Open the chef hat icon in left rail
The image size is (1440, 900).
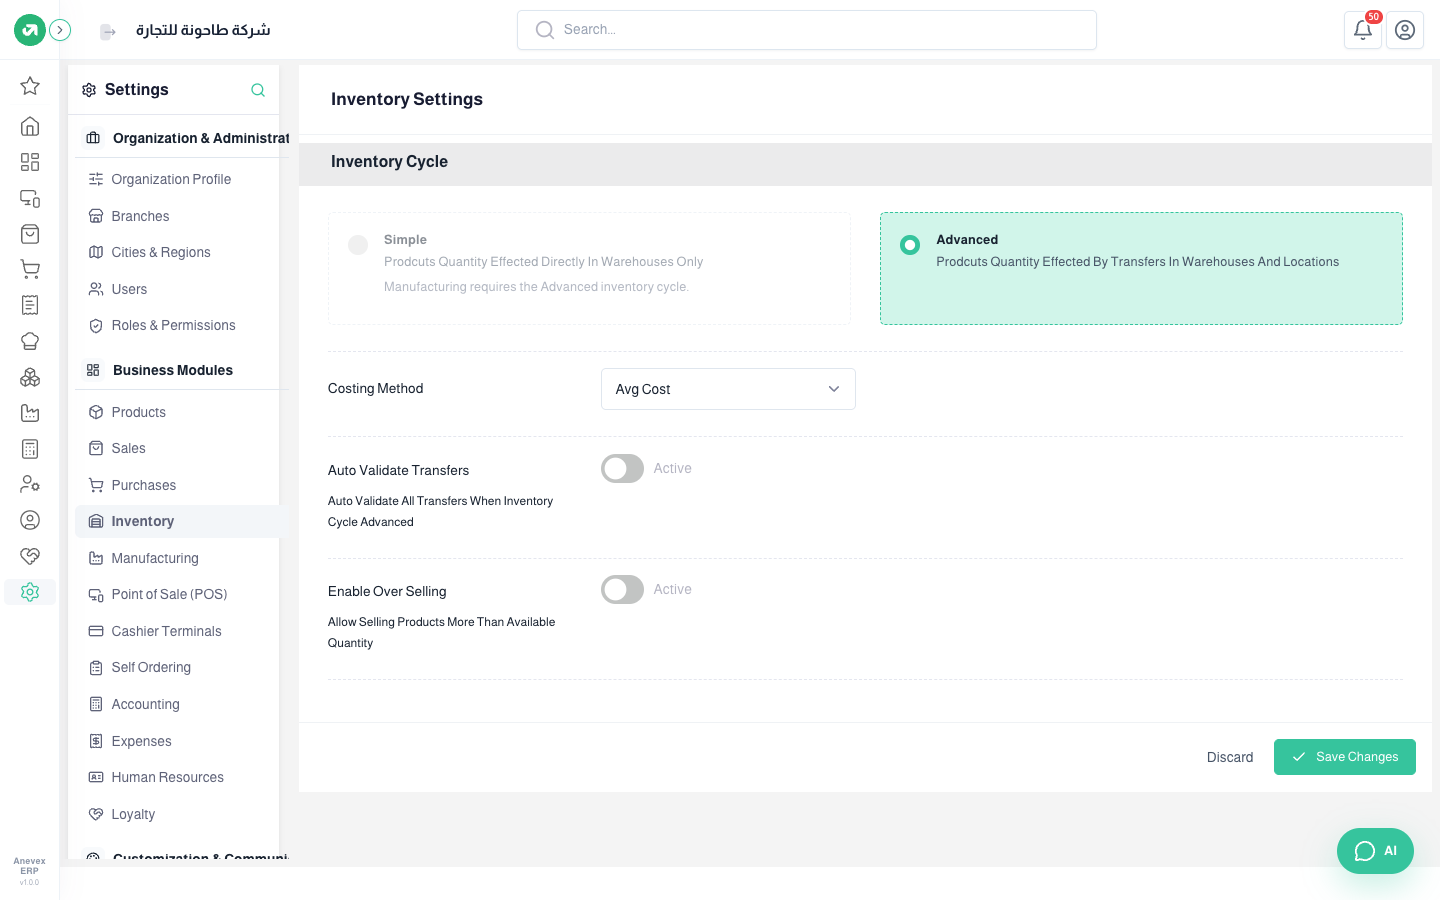(x=30, y=341)
